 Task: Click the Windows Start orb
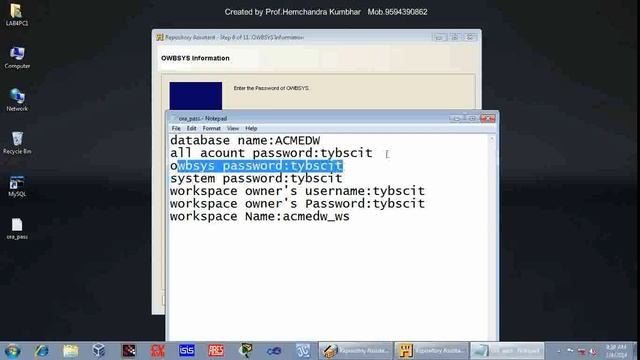click(x=12, y=351)
